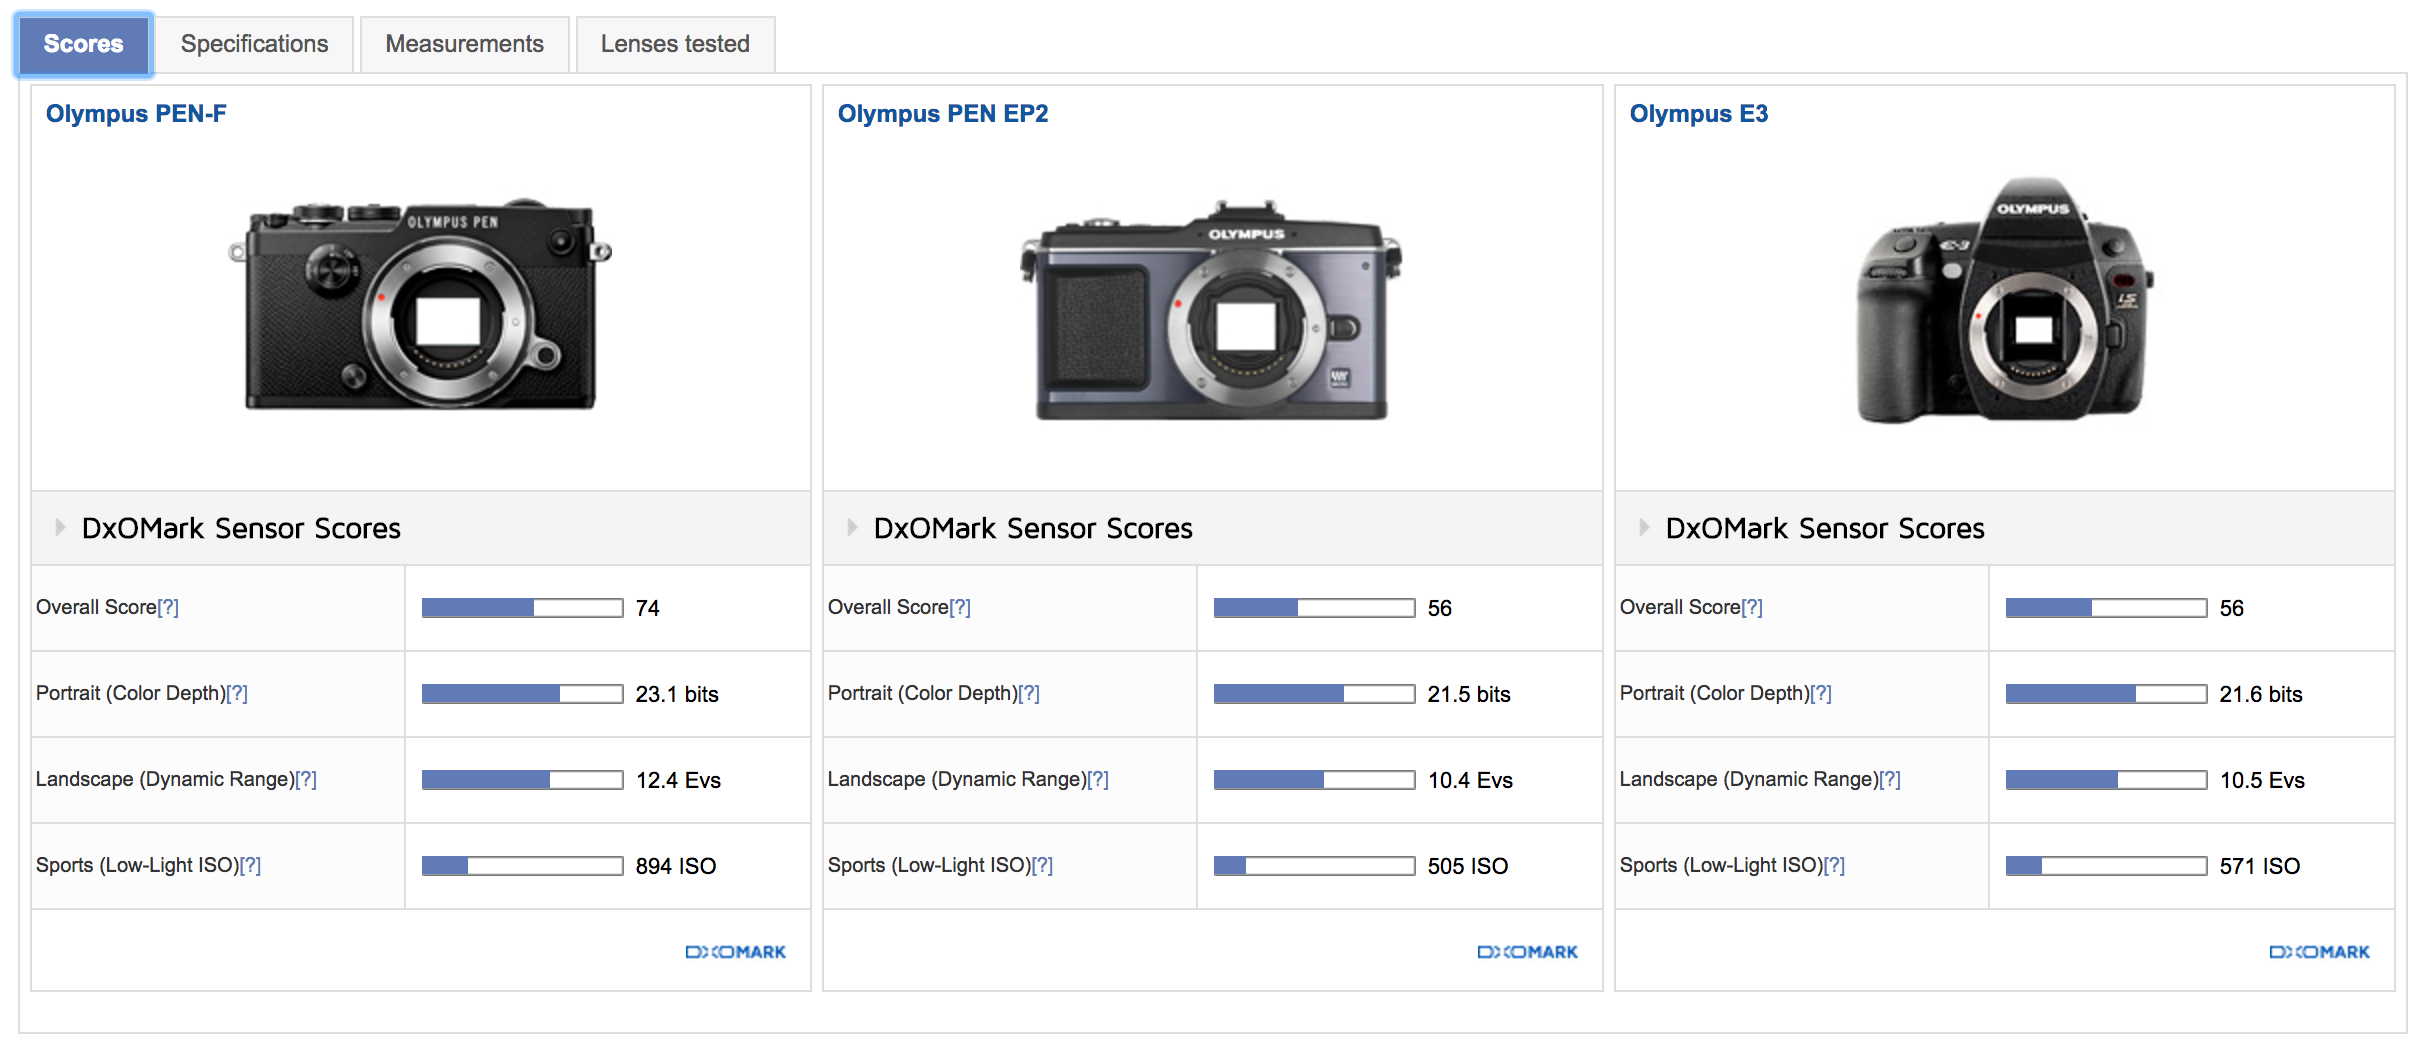Click 'DxOMark Sensor Scores' heading for PEN EP2
This screenshot has width=2426, height=1050.
[x=1033, y=528]
